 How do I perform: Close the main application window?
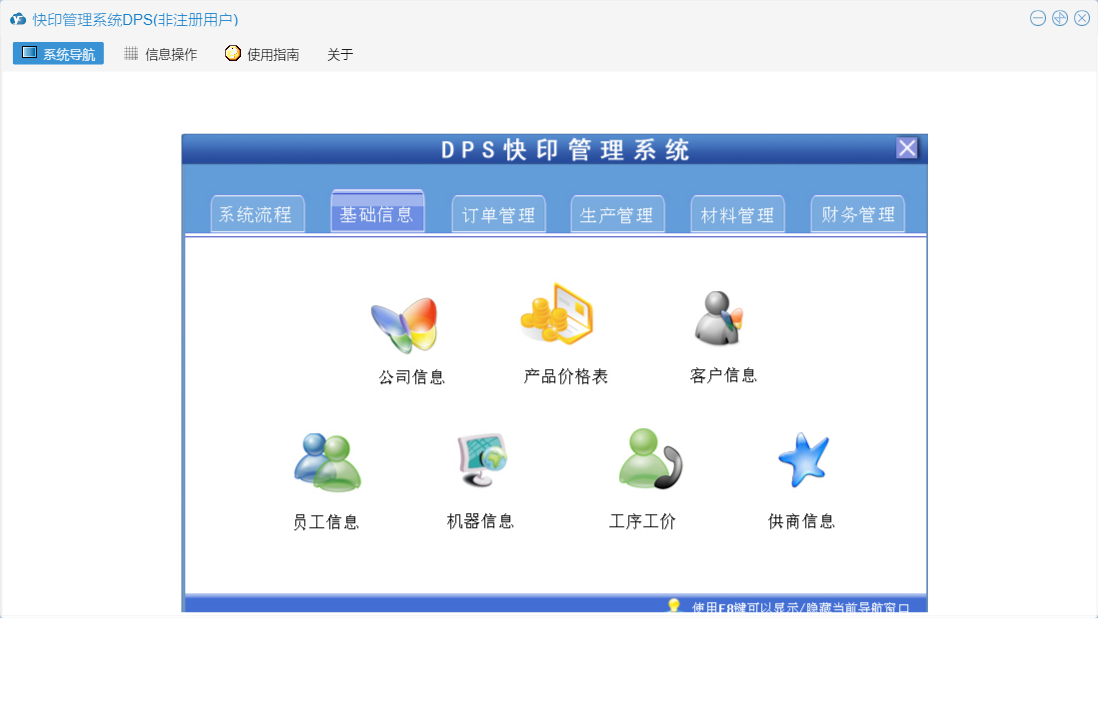[x=1082, y=18]
